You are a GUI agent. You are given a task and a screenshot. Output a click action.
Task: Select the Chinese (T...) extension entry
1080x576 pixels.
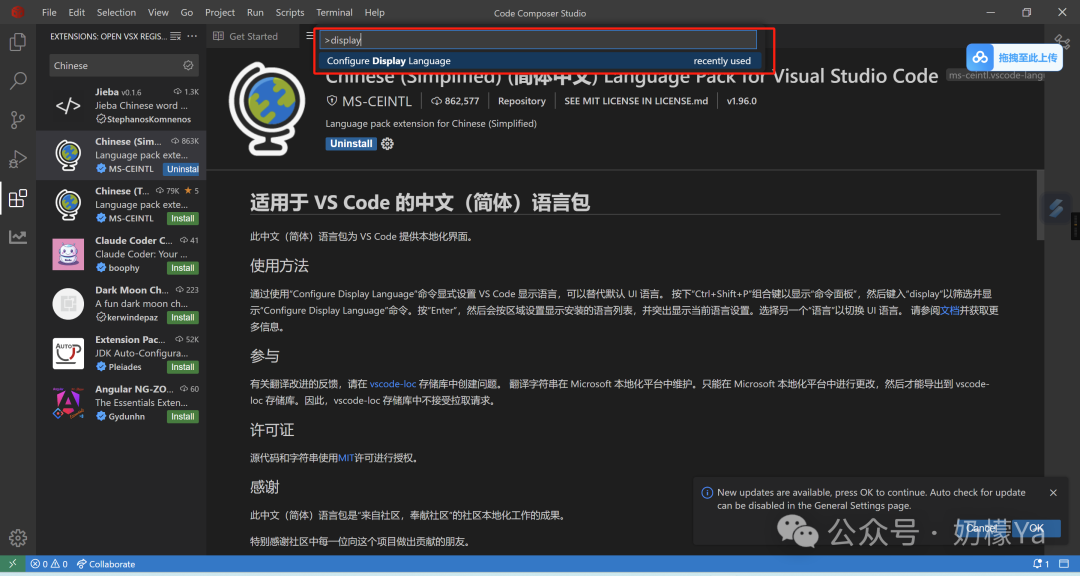(121, 205)
